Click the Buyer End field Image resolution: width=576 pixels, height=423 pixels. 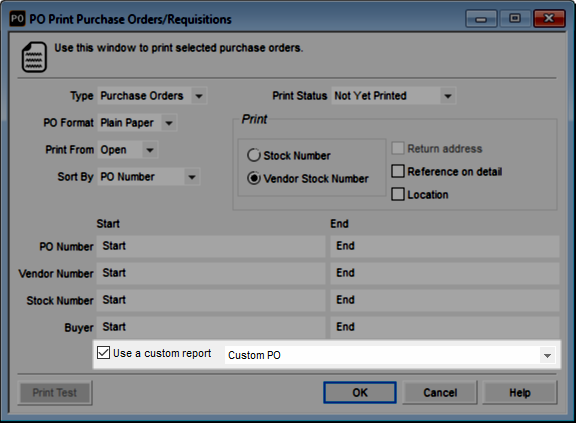444,327
